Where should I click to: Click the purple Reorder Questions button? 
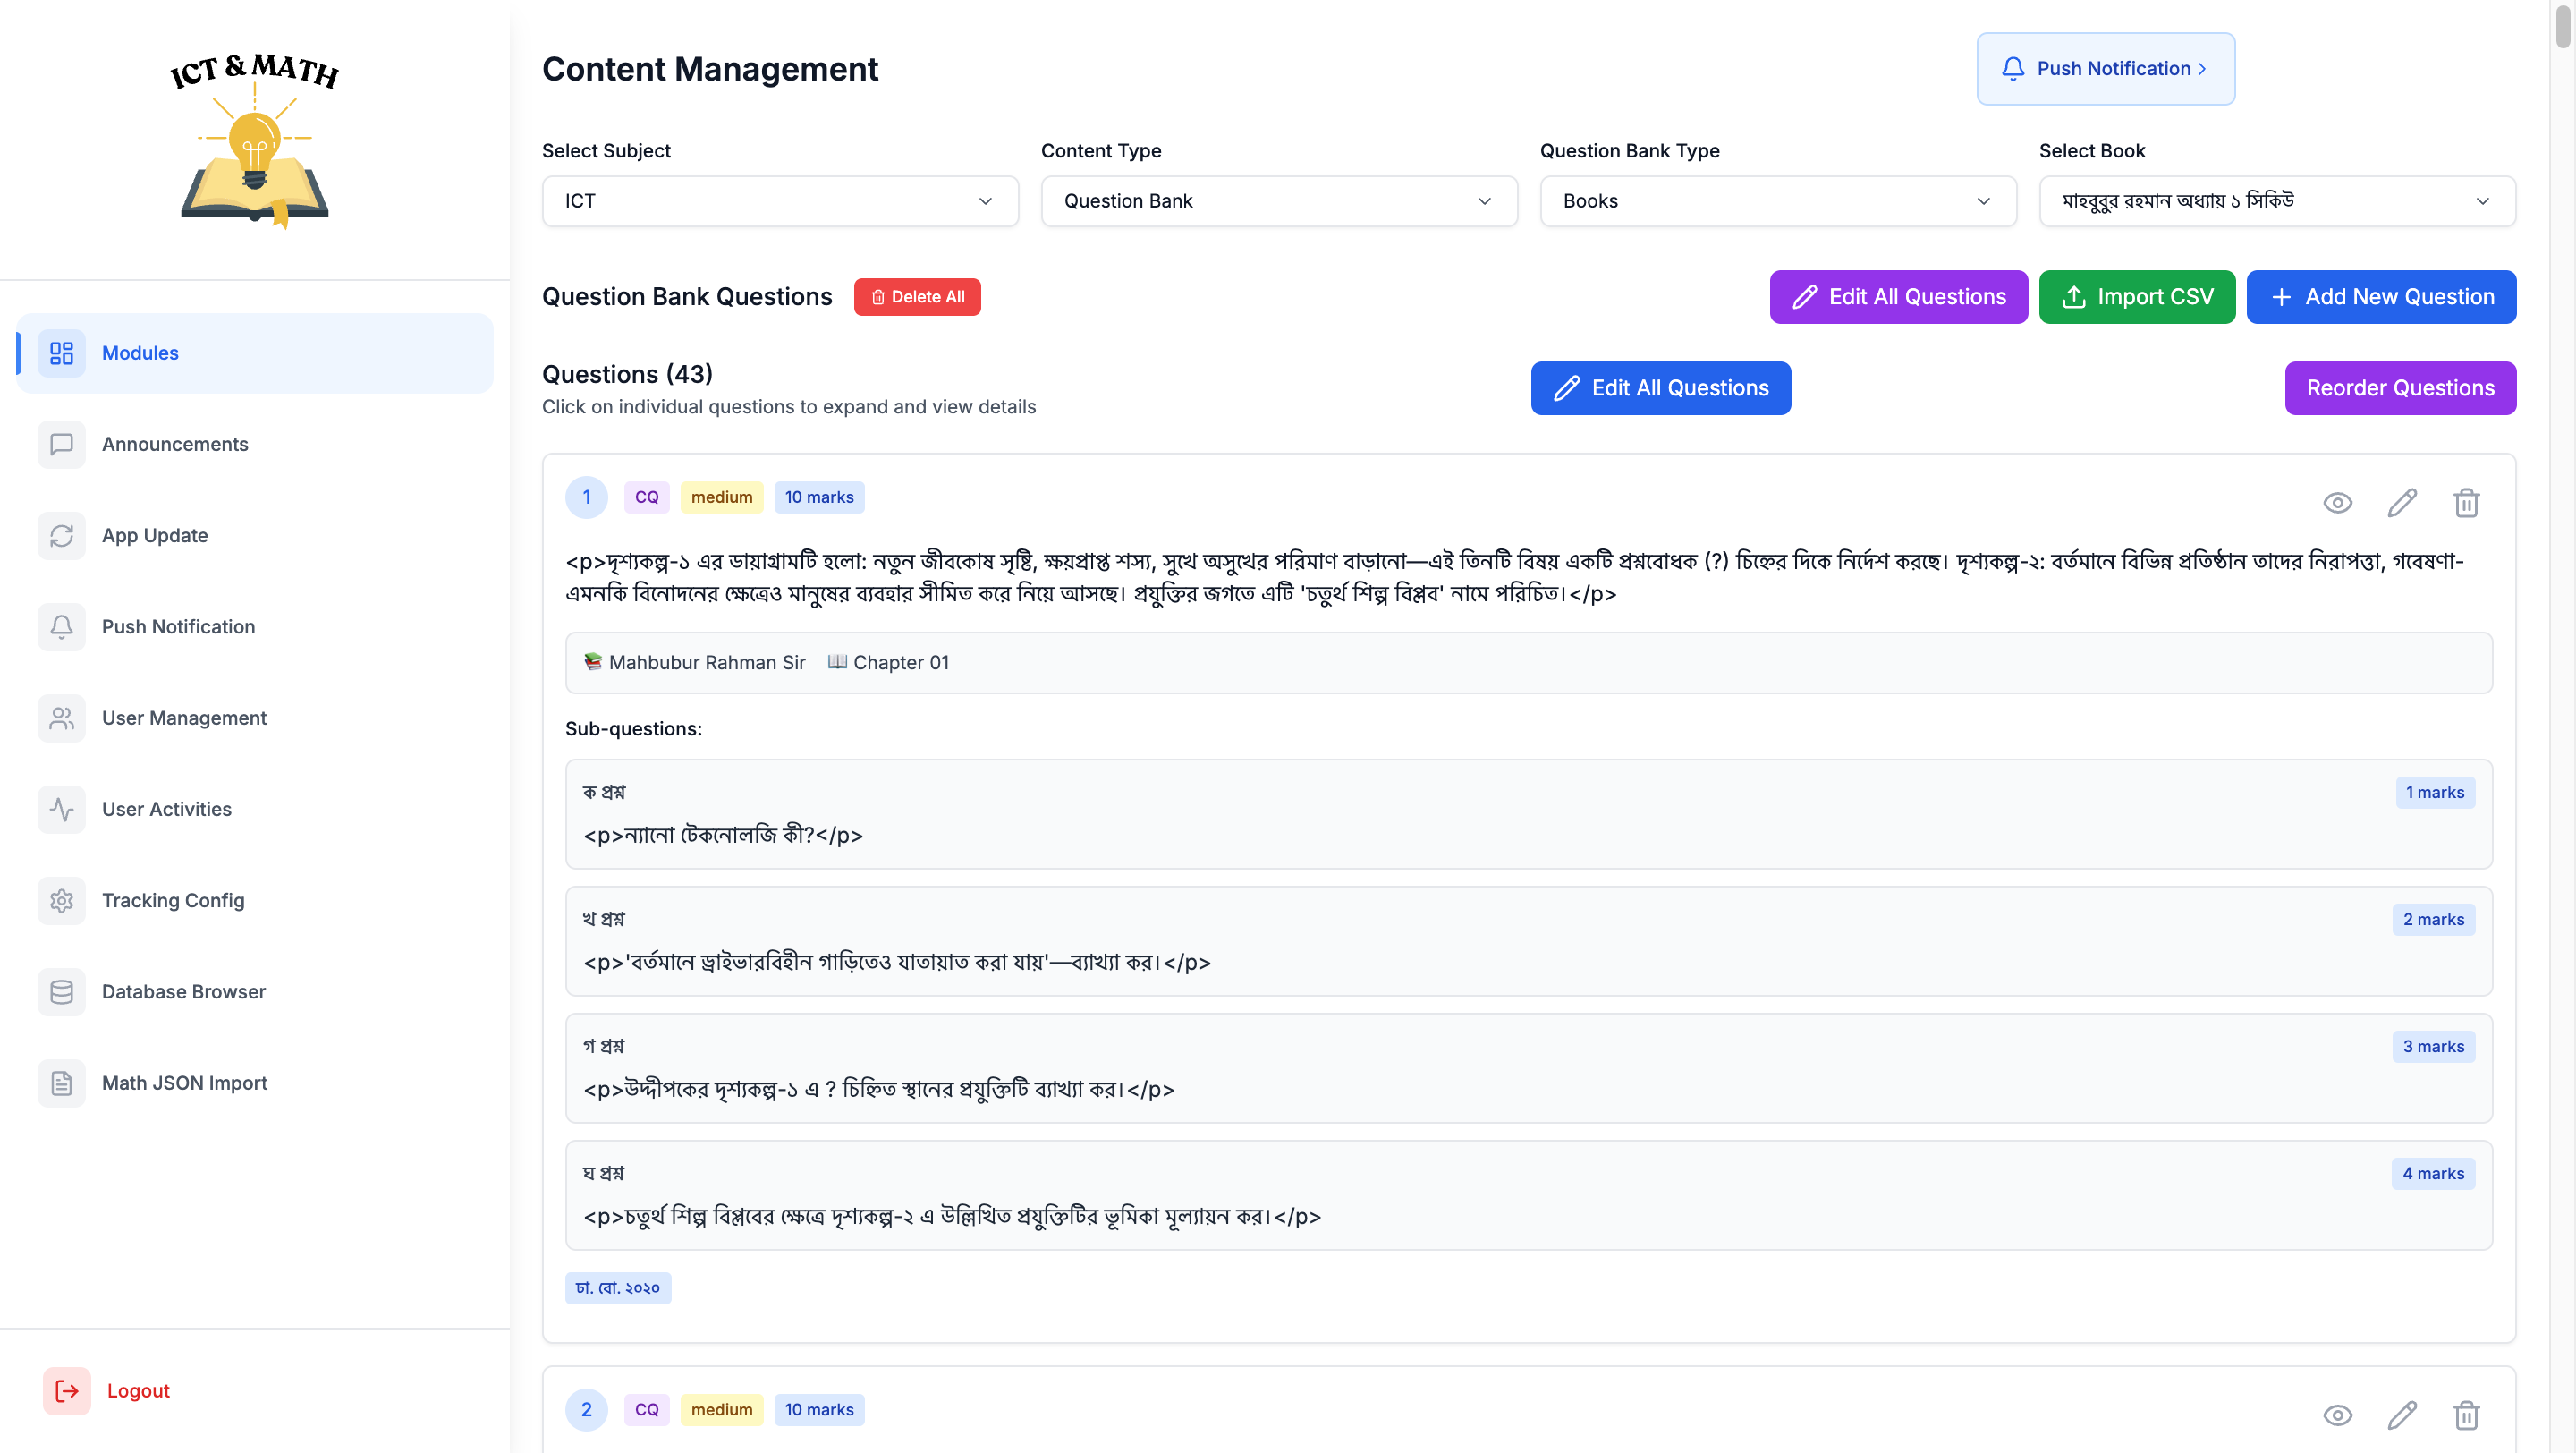pyautogui.click(x=2399, y=388)
